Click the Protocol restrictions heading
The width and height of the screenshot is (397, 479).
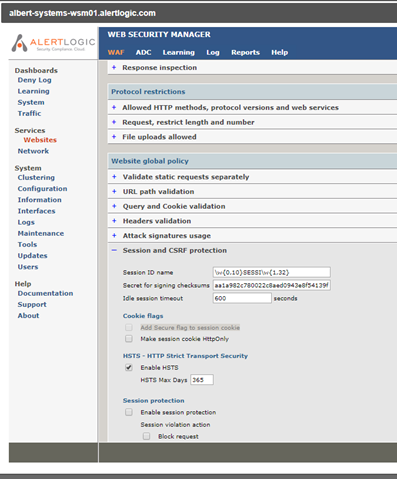148,92
